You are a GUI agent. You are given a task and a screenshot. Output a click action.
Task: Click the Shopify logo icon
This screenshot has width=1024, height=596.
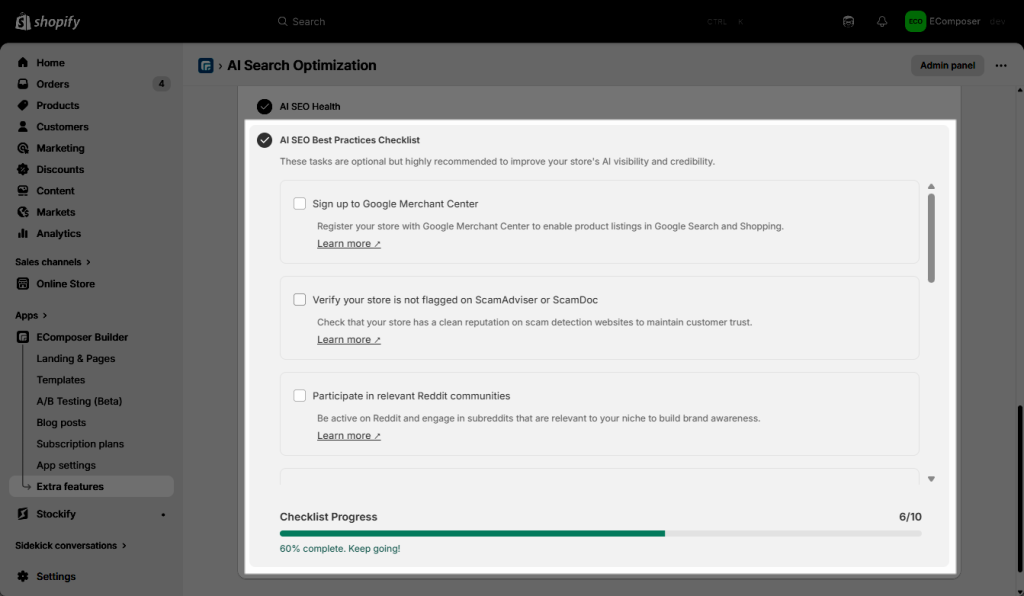(23, 21)
